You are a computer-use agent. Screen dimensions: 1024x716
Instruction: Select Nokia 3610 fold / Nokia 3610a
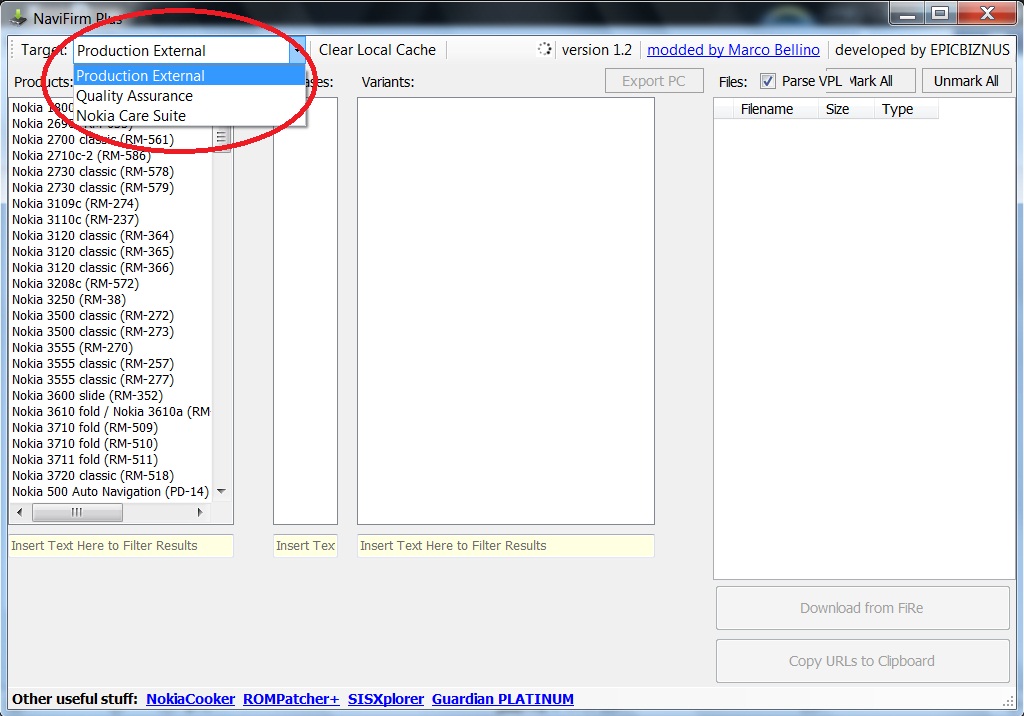111,412
